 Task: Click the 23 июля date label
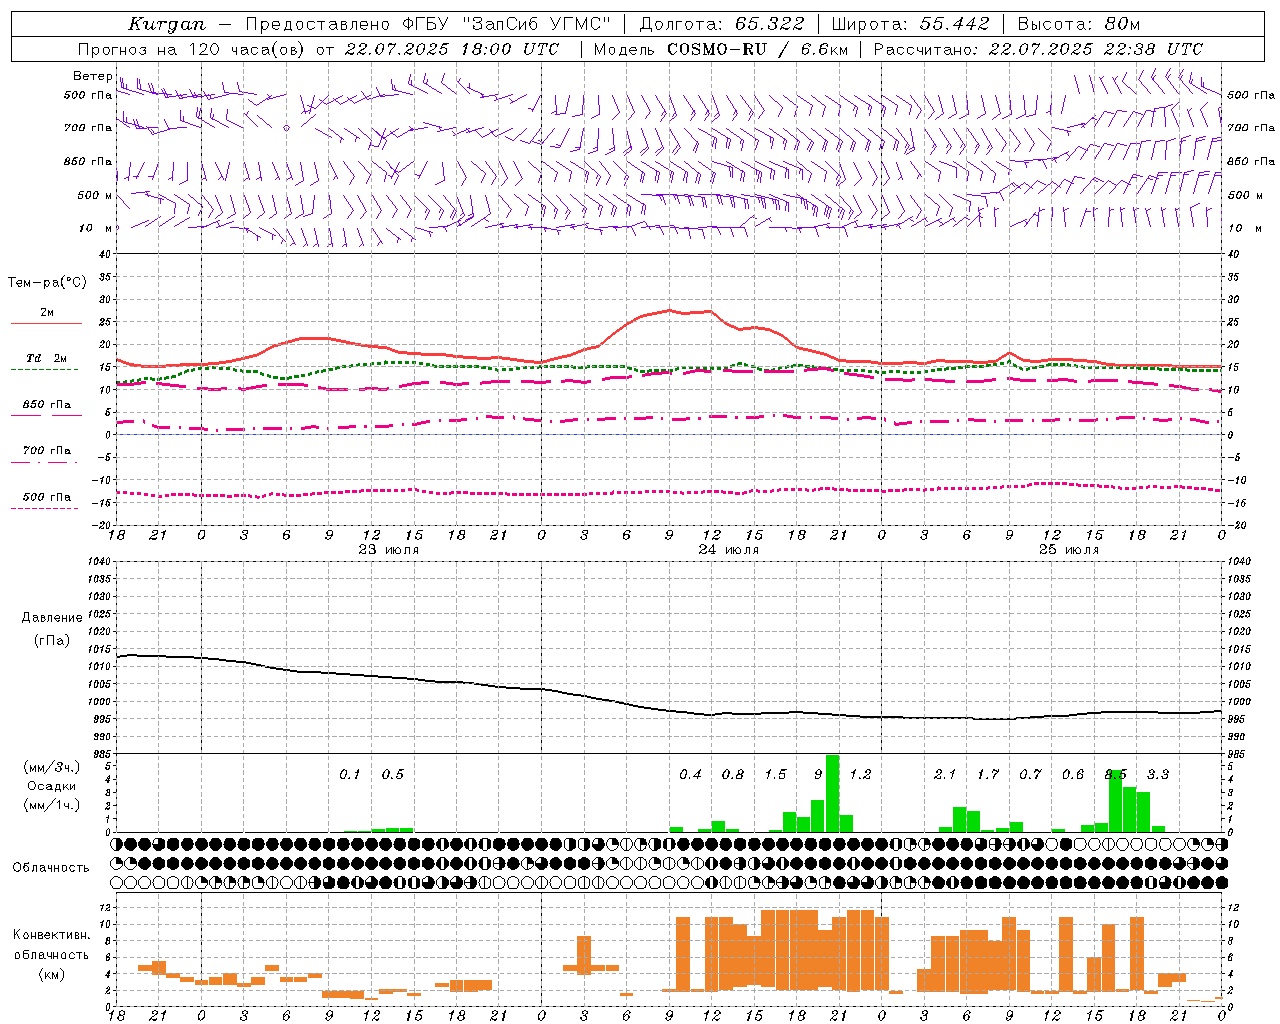coord(389,550)
